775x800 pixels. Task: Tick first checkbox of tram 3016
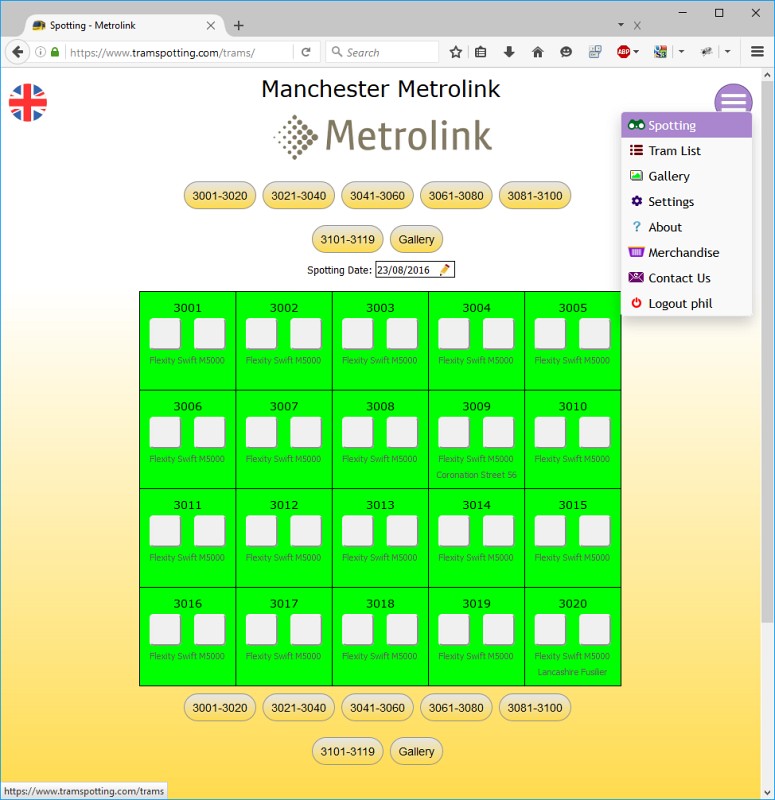(165, 629)
